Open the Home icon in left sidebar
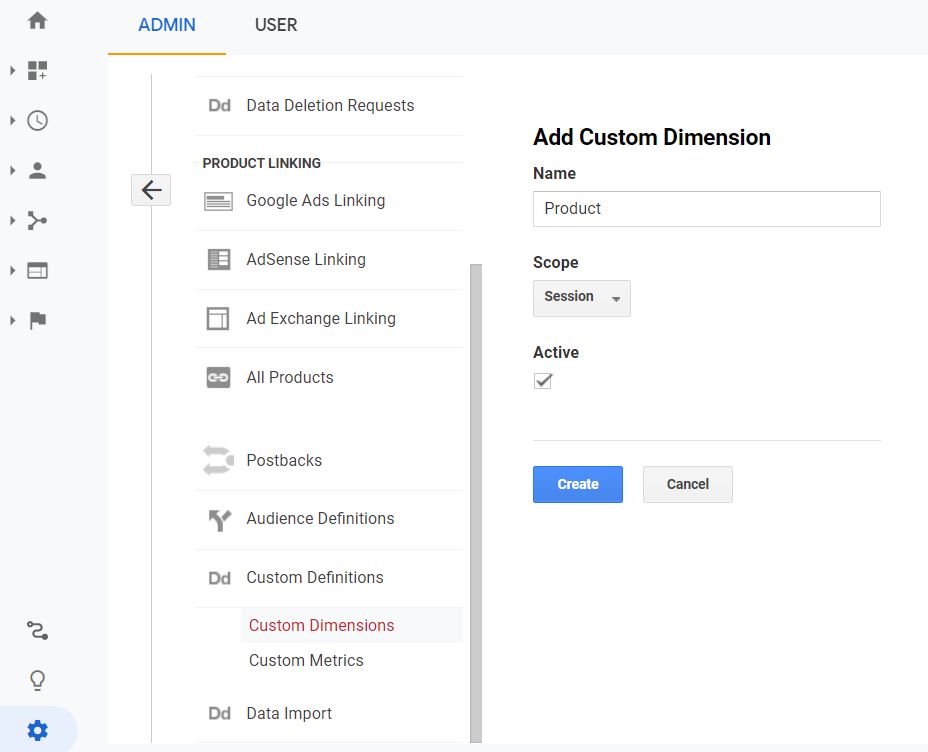928x752 pixels. [37, 18]
